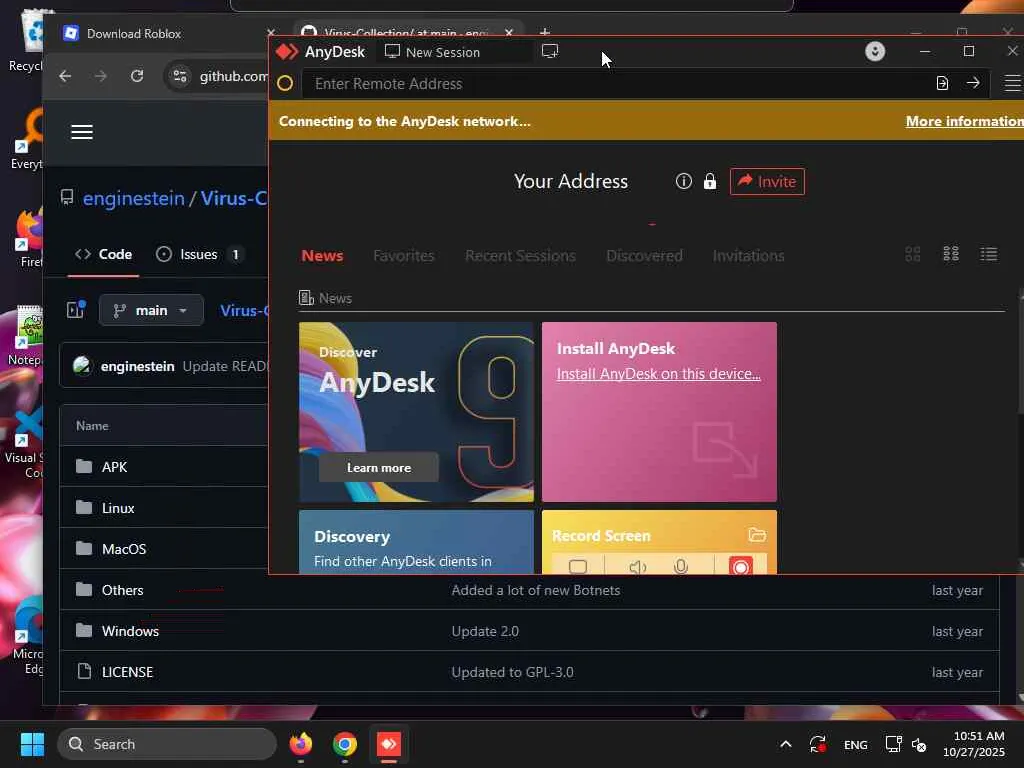Open the enginestein user link
Viewport: 1024px width, 768px height.
coord(134,198)
